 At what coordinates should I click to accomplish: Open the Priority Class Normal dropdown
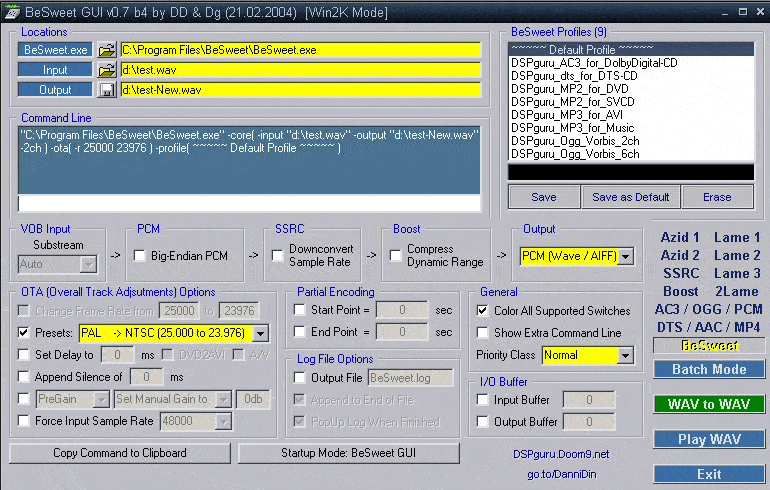(626, 355)
